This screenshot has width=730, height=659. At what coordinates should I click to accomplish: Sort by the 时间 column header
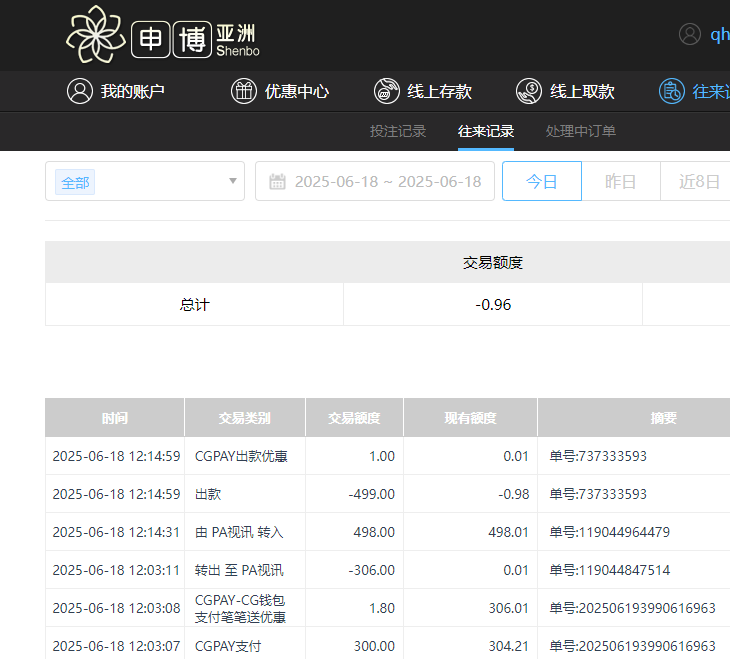coord(114,417)
